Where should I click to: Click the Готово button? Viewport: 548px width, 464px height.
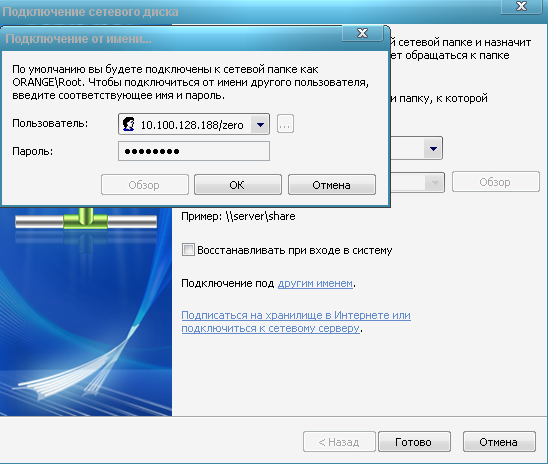(x=414, y=442)
